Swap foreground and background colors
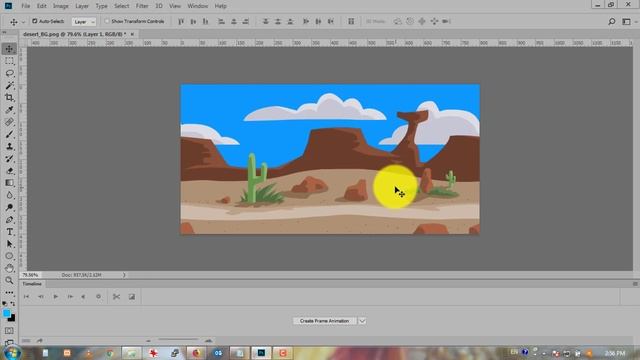Image resolution: width=640 pixels, height=360 pixels. click(13, 304)
